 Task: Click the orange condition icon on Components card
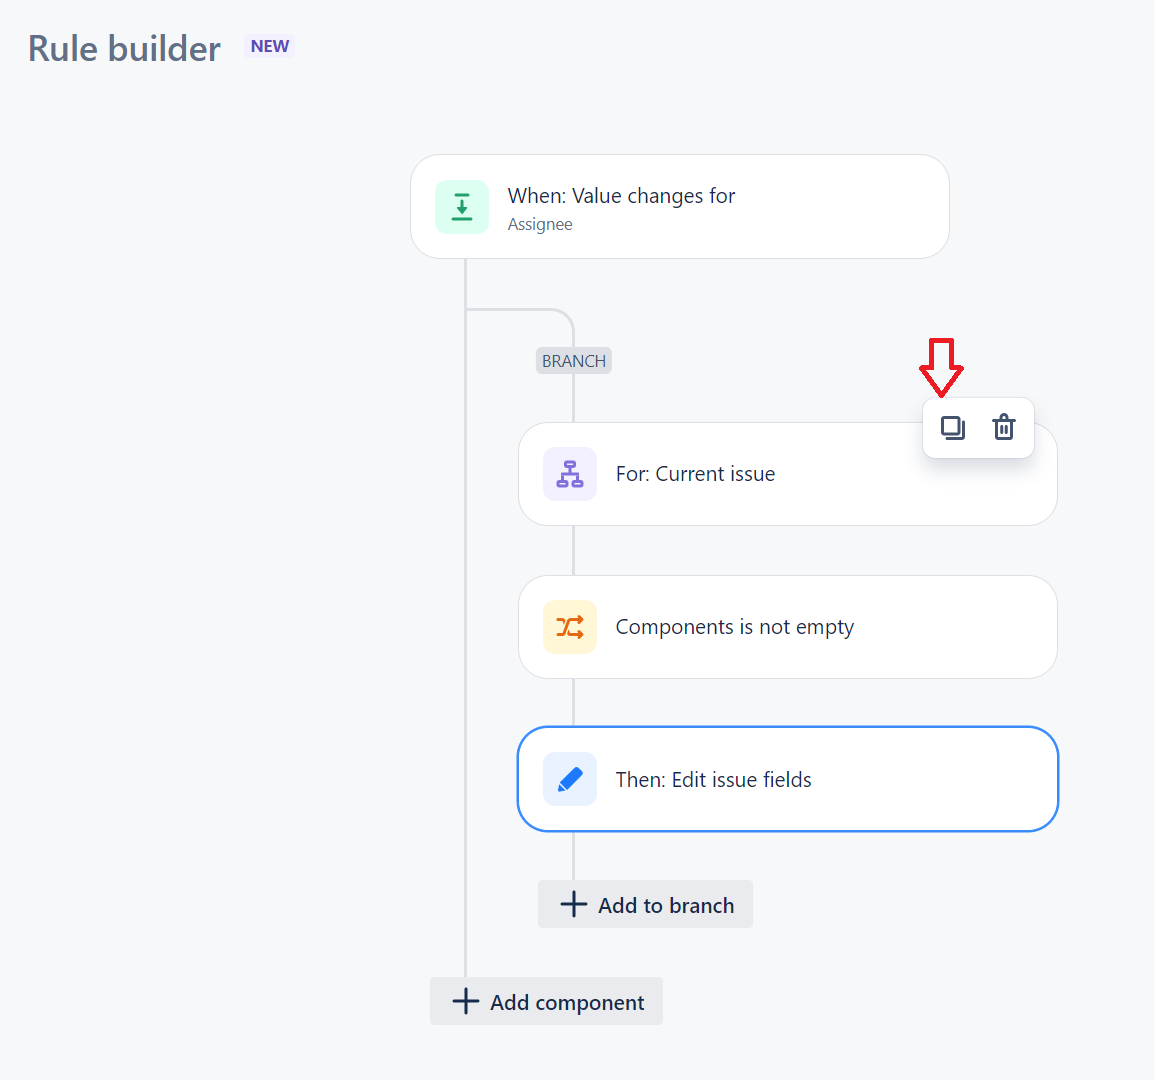click(569, 627)
